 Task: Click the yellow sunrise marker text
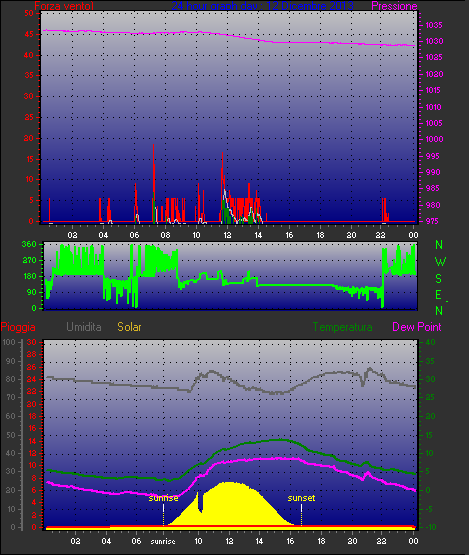163,498
